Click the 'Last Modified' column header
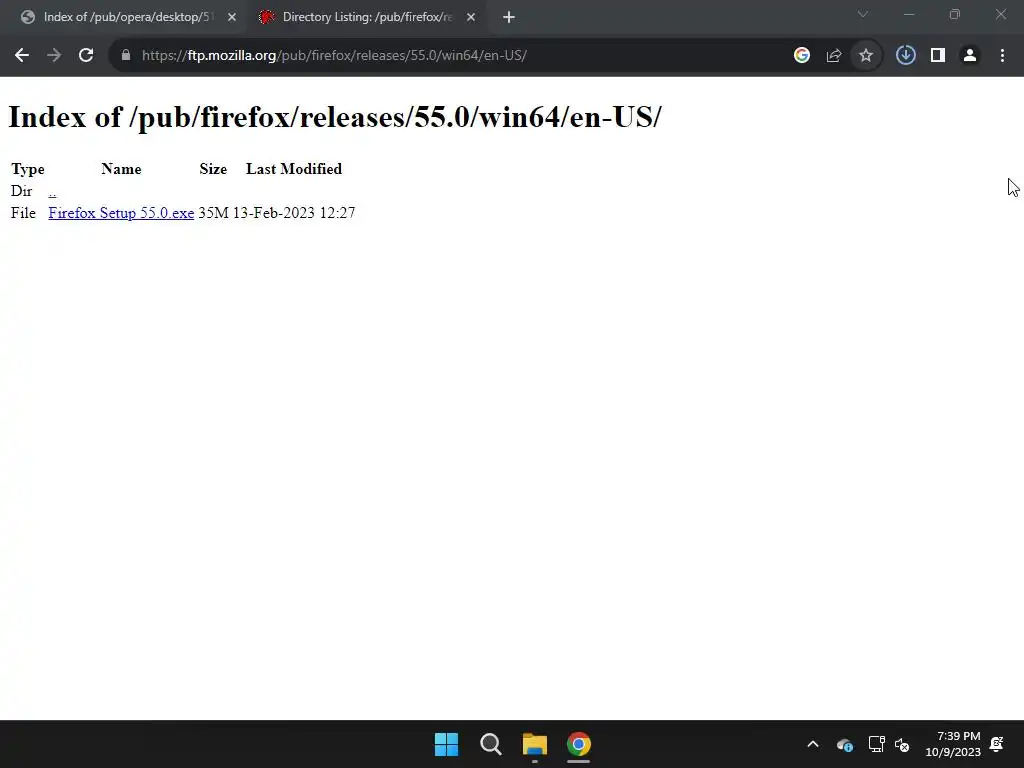1024x768 pixels. (294, 169)
